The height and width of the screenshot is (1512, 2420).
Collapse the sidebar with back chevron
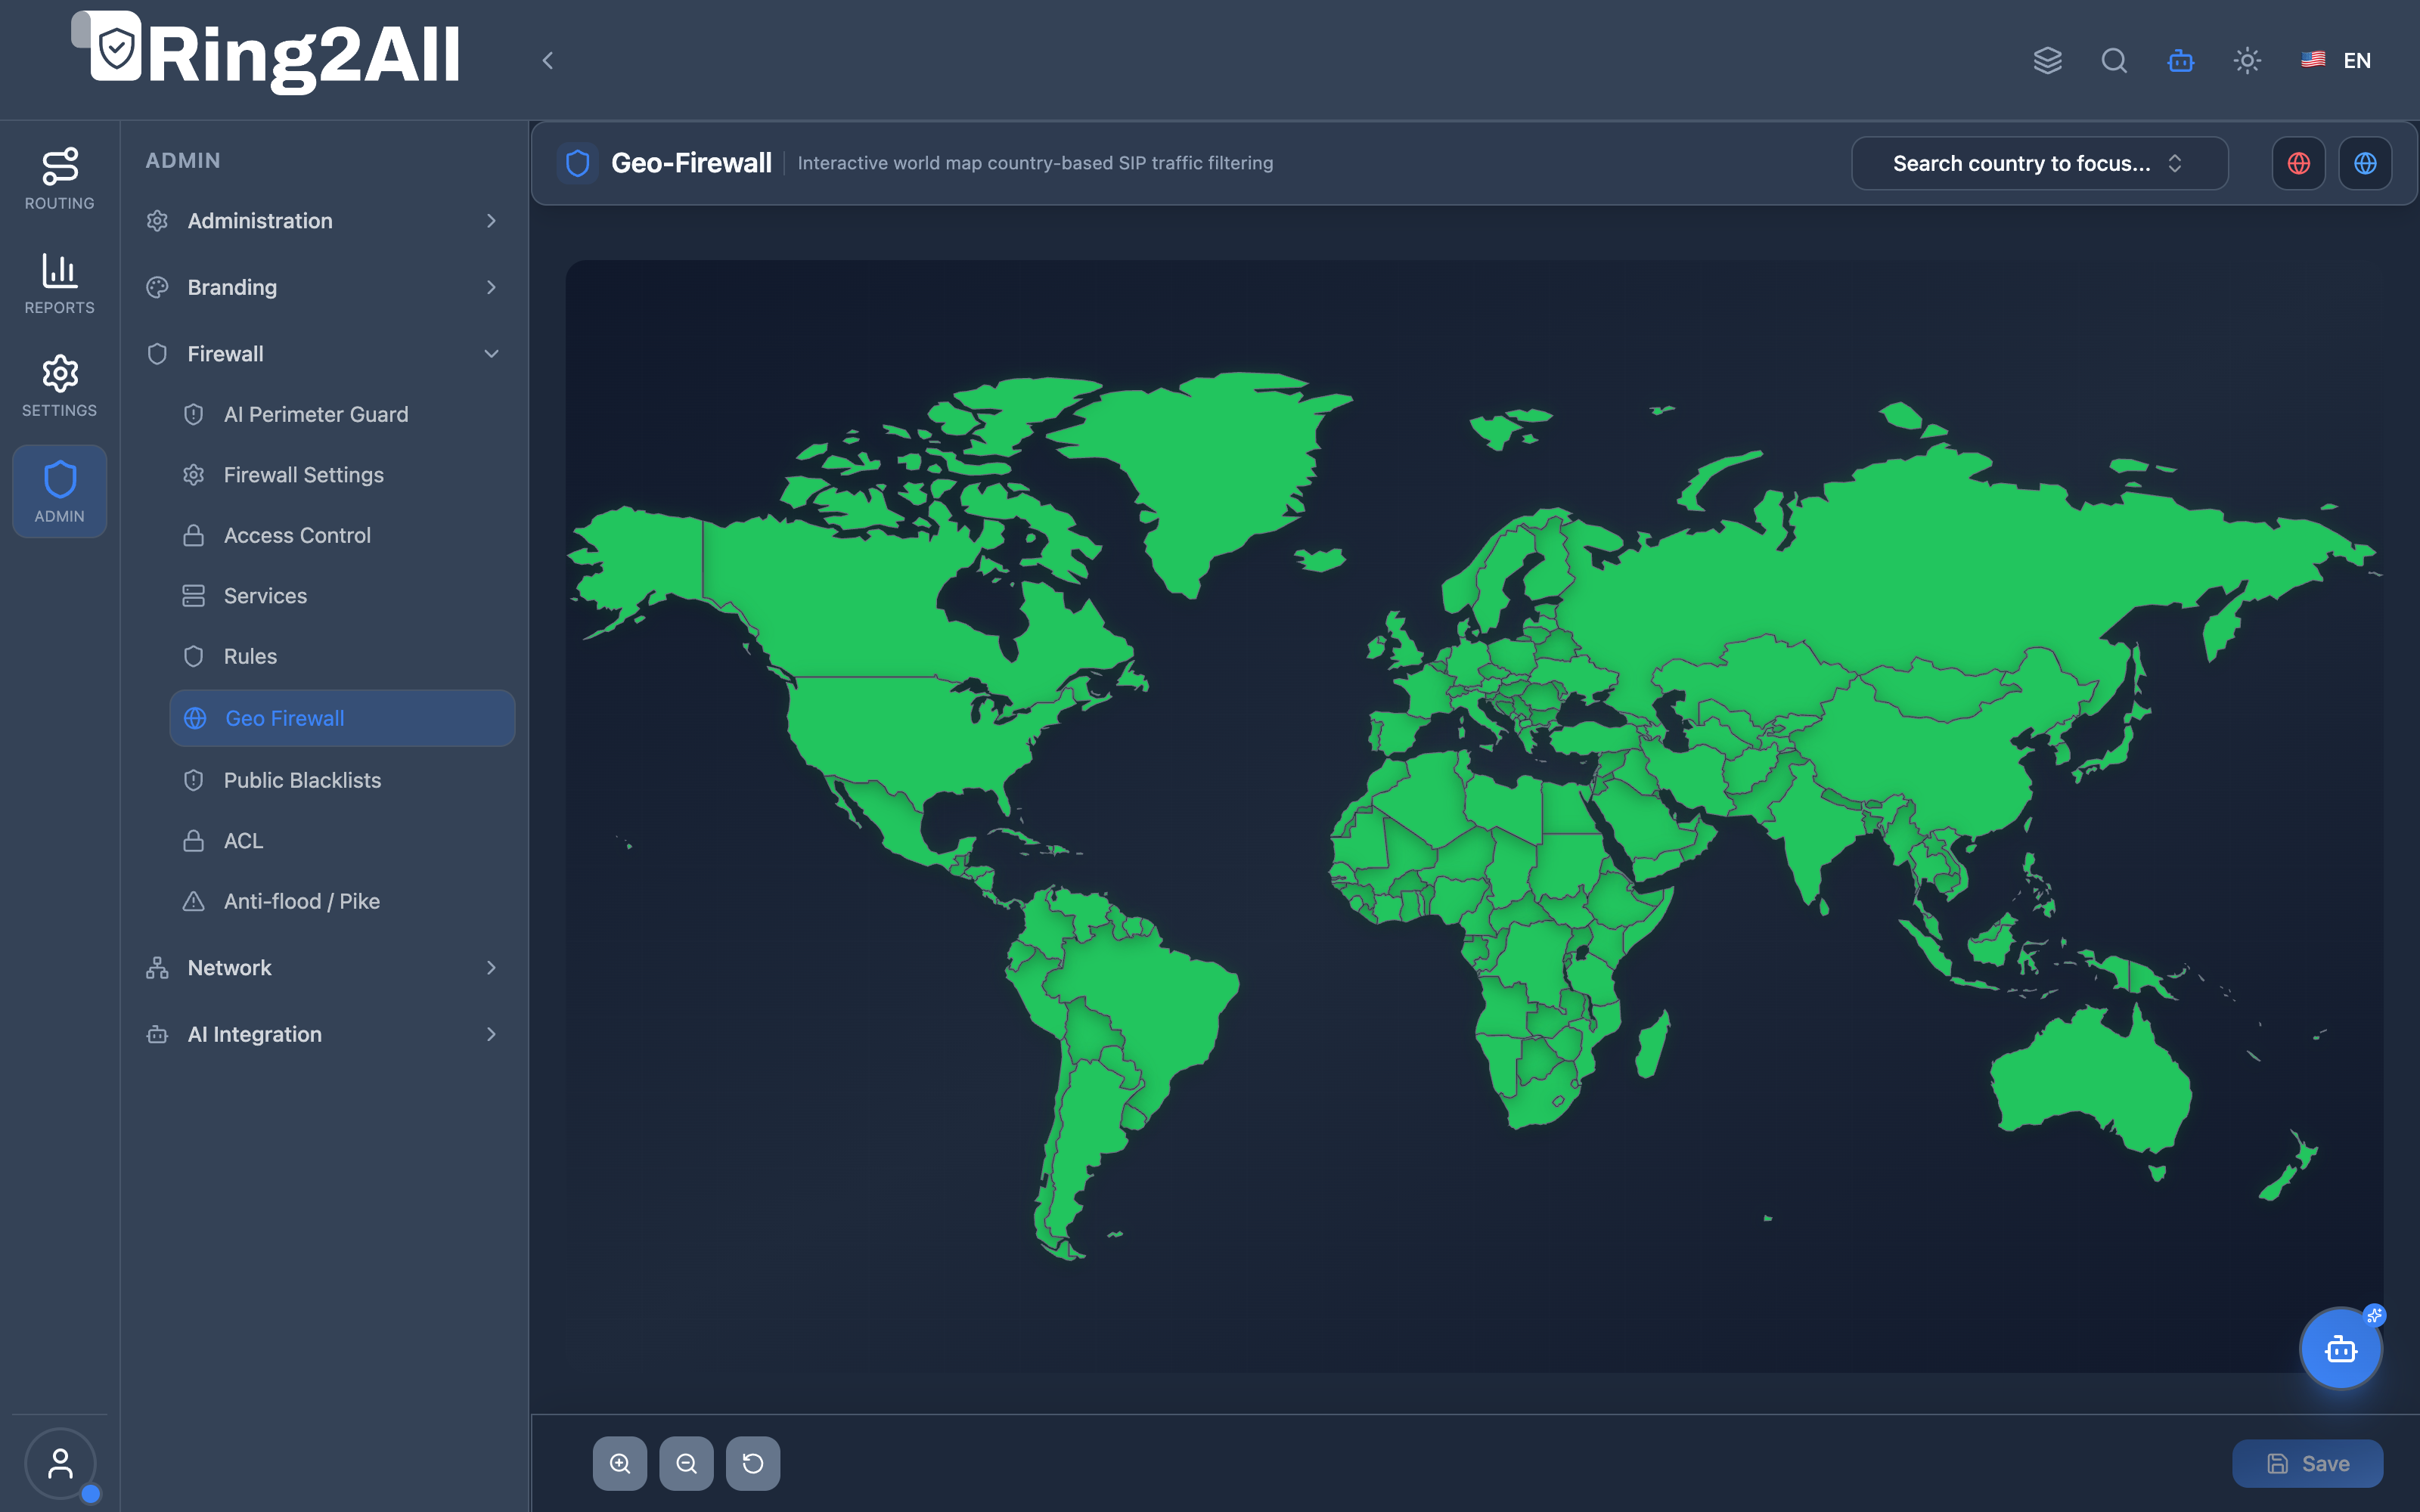click(548, 61)
